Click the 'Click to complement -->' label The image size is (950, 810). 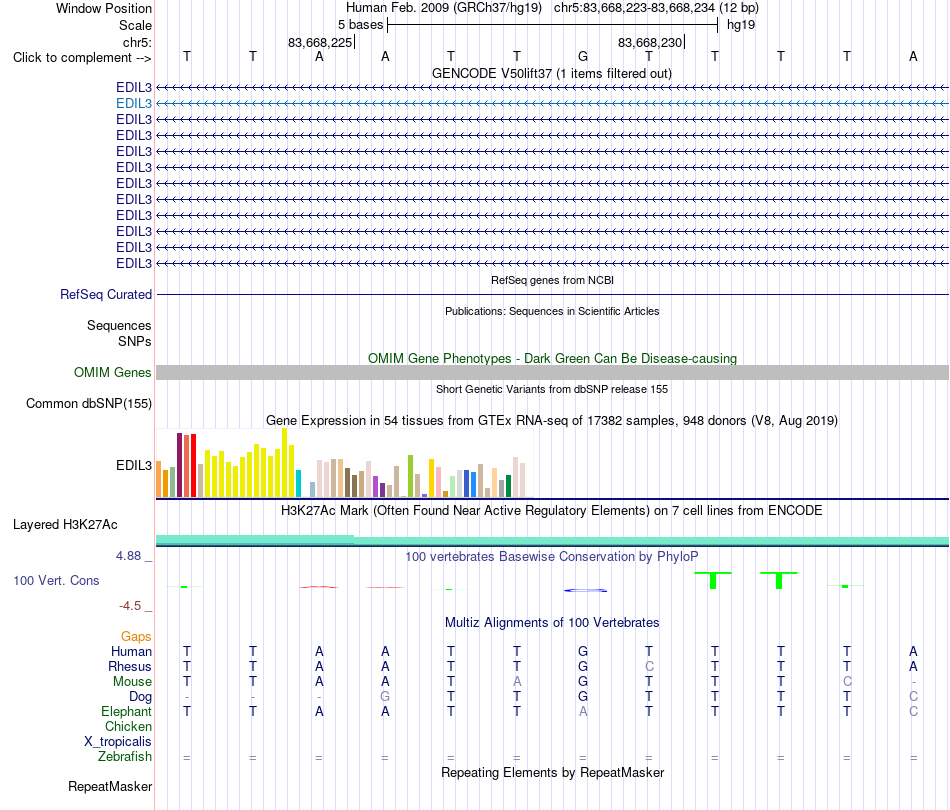coord(82,58)
